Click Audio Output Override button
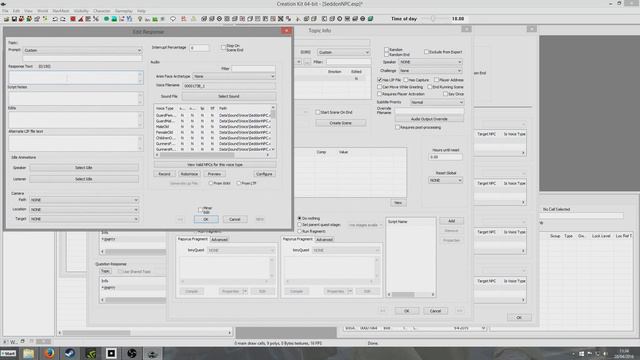Screen dimensions: 640x360 [x=429, y=119]
